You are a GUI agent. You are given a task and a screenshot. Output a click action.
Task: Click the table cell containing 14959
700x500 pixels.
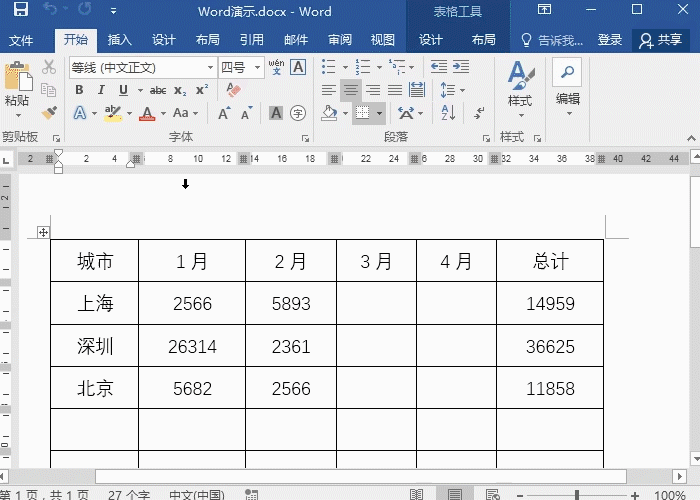coord(550,304)
